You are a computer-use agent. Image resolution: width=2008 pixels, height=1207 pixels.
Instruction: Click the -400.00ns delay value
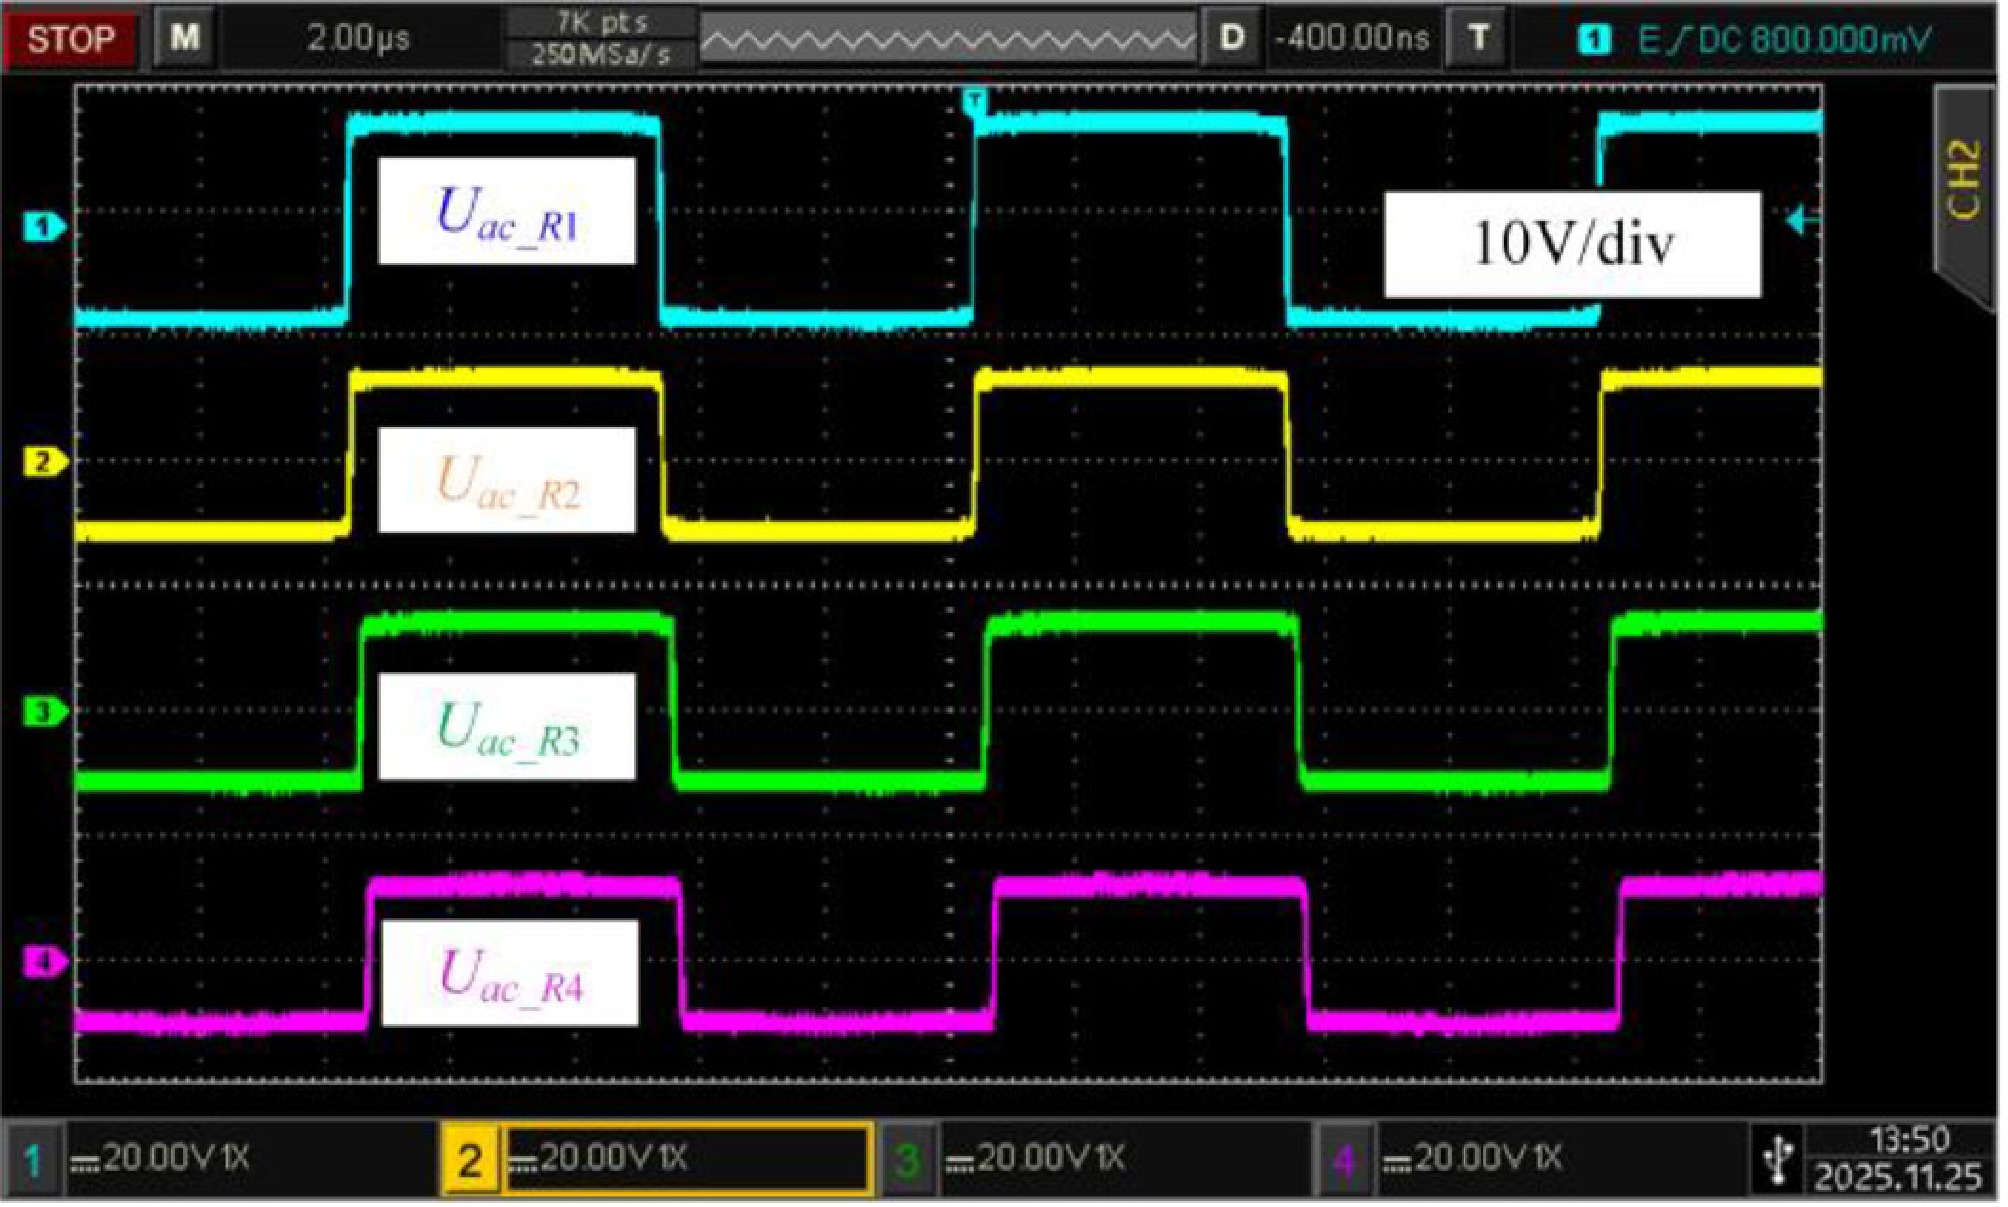pyautogui.click(x=1352, y=38)
